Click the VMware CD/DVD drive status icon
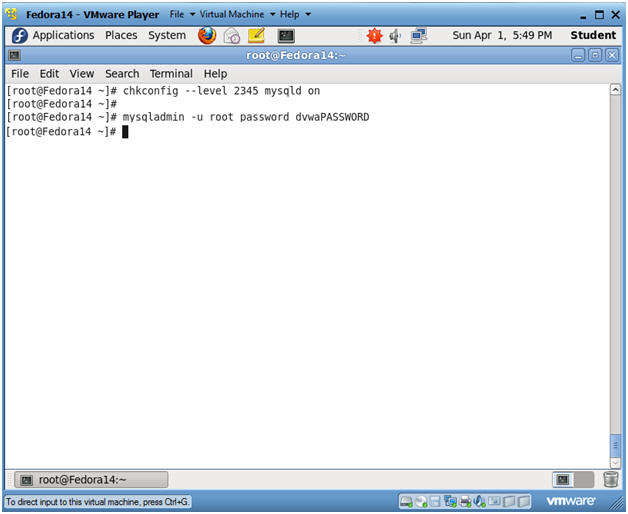 point(421,502)
